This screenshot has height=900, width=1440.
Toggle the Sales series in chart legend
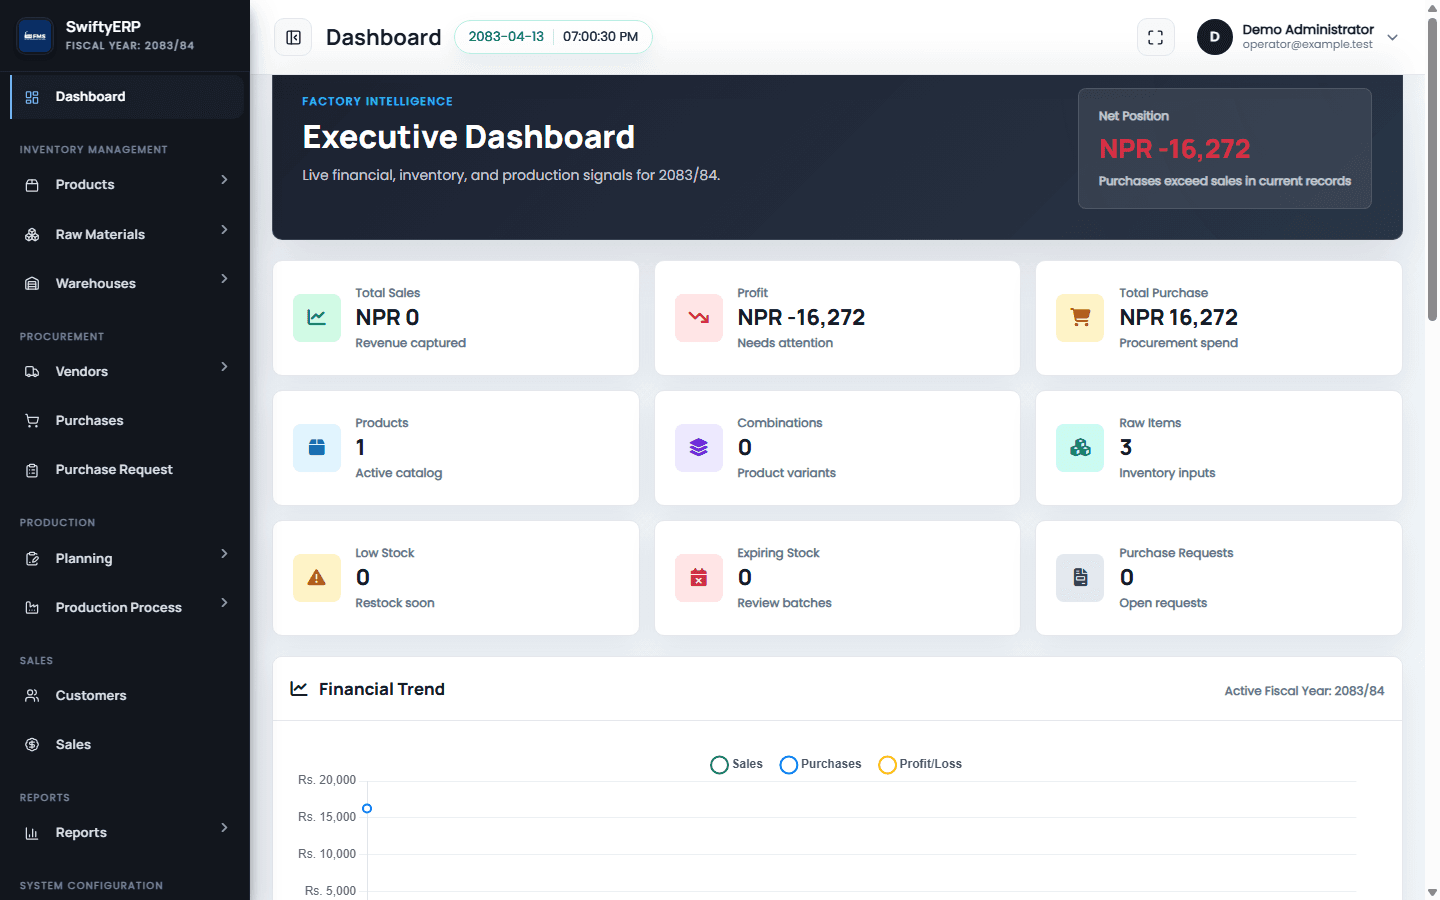[x=736, y=764]
